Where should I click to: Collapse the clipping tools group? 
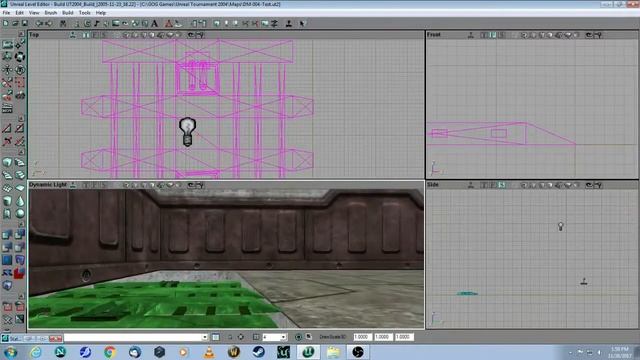click(21, 118)
